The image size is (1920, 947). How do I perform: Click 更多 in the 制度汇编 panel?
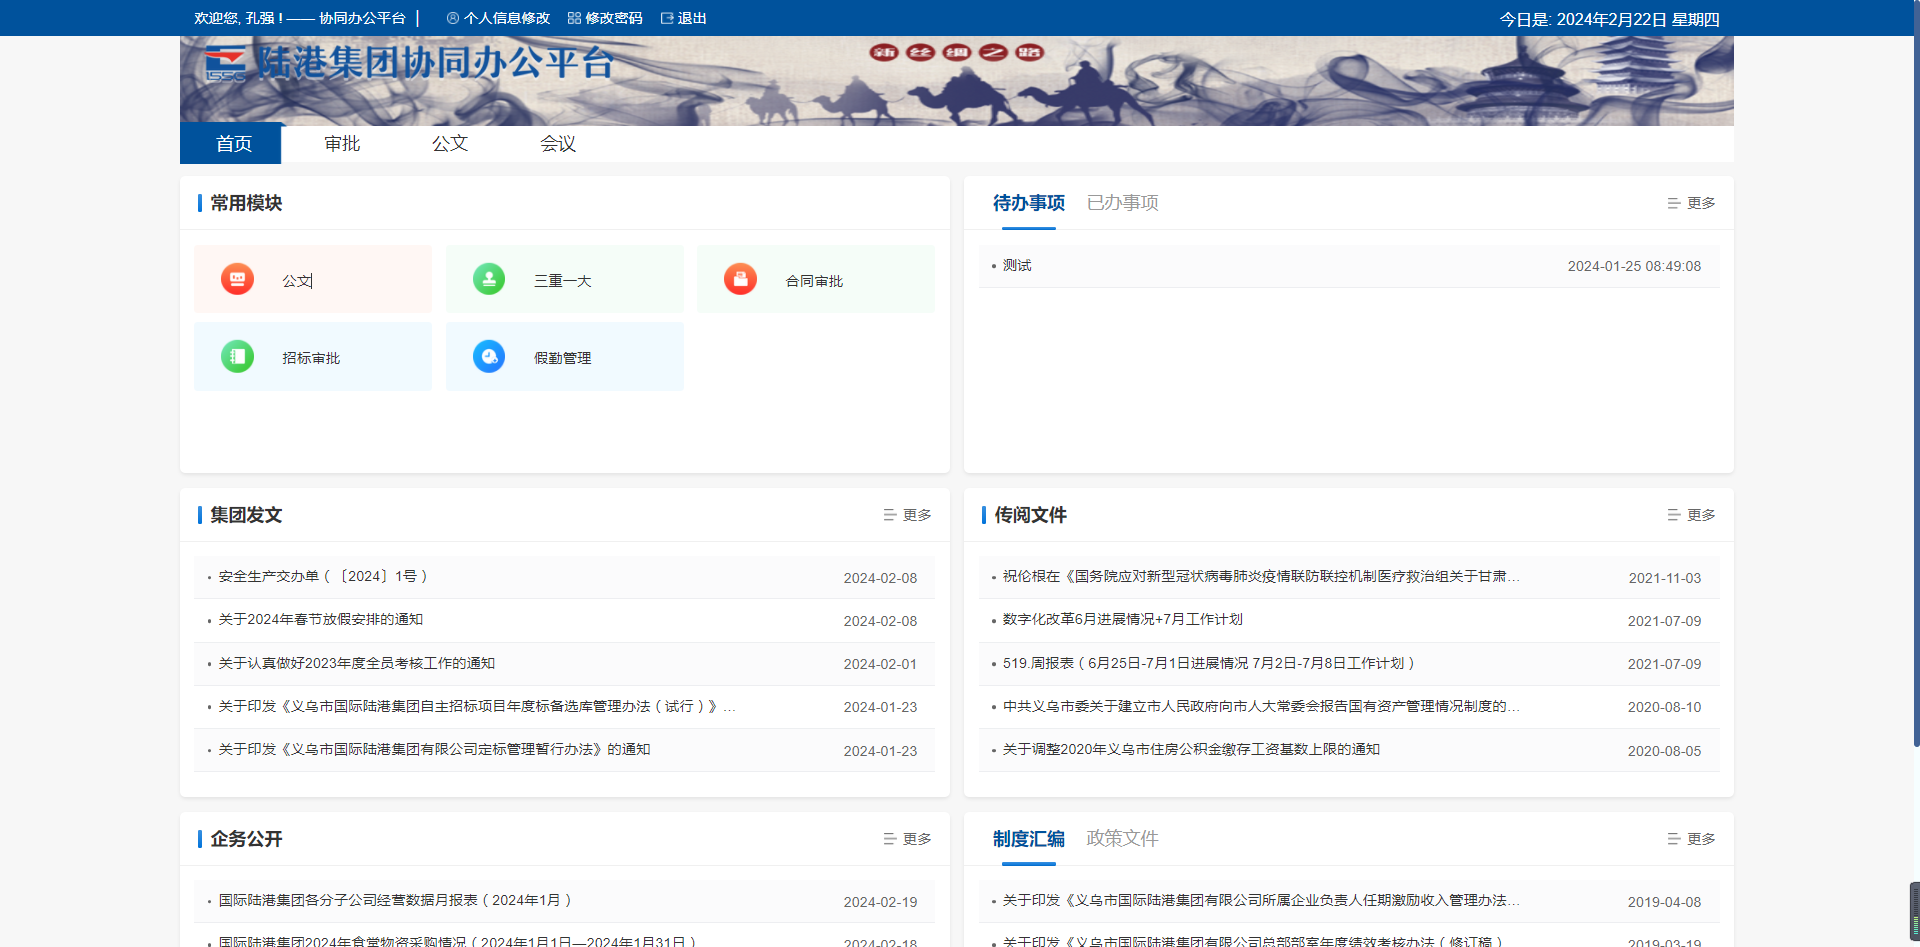tap(1701, 839)
